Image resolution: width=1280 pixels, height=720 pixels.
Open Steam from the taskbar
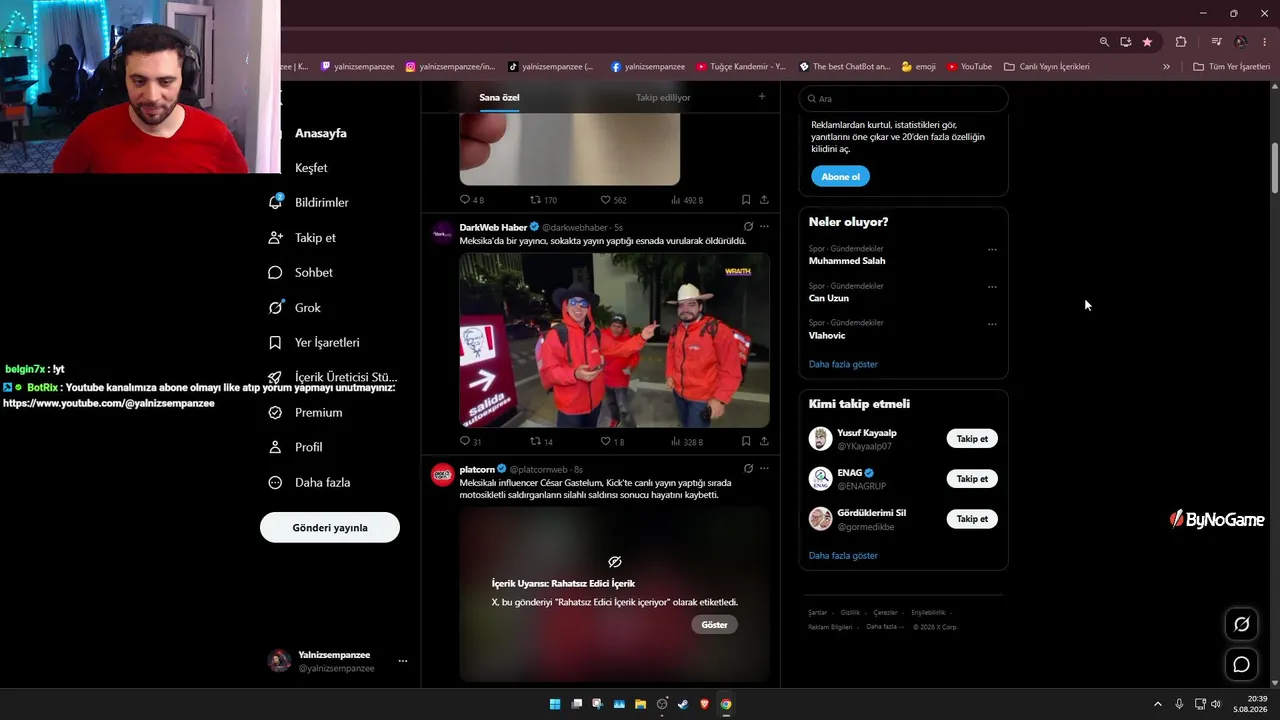tap(683, 704)
